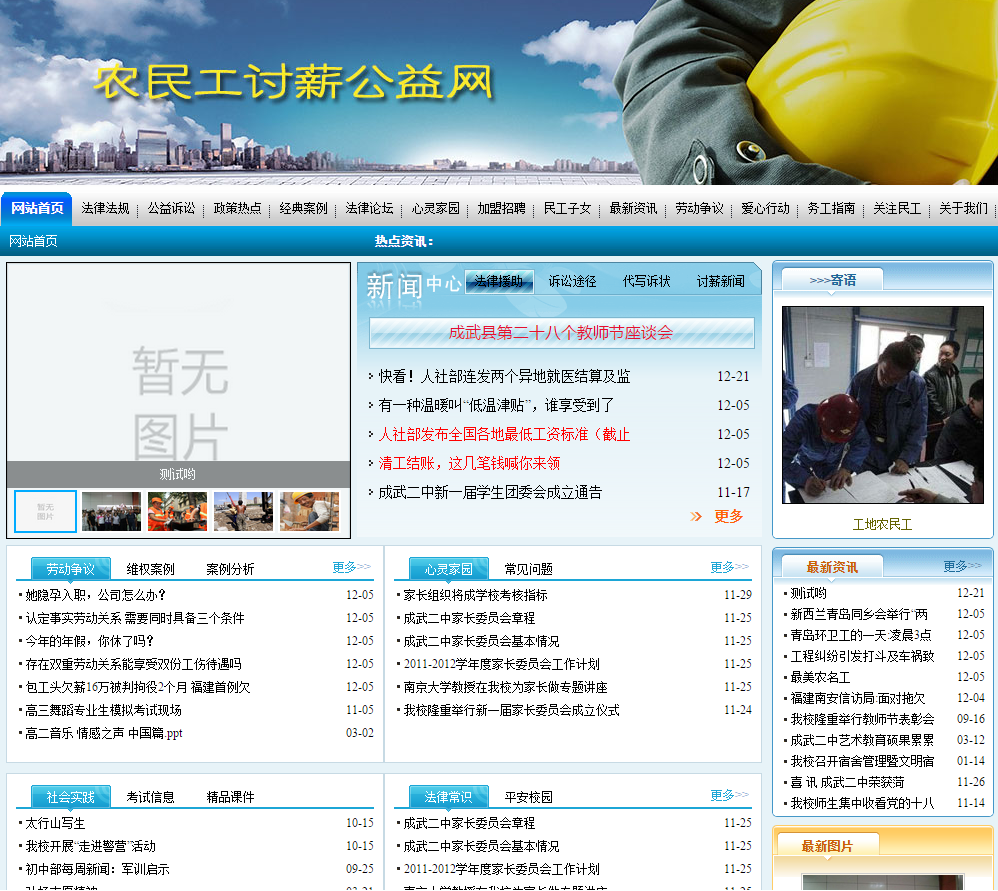Select 最新资讯 in the top nav
Screen dimensions: 998x891
[x=633, y=208]
